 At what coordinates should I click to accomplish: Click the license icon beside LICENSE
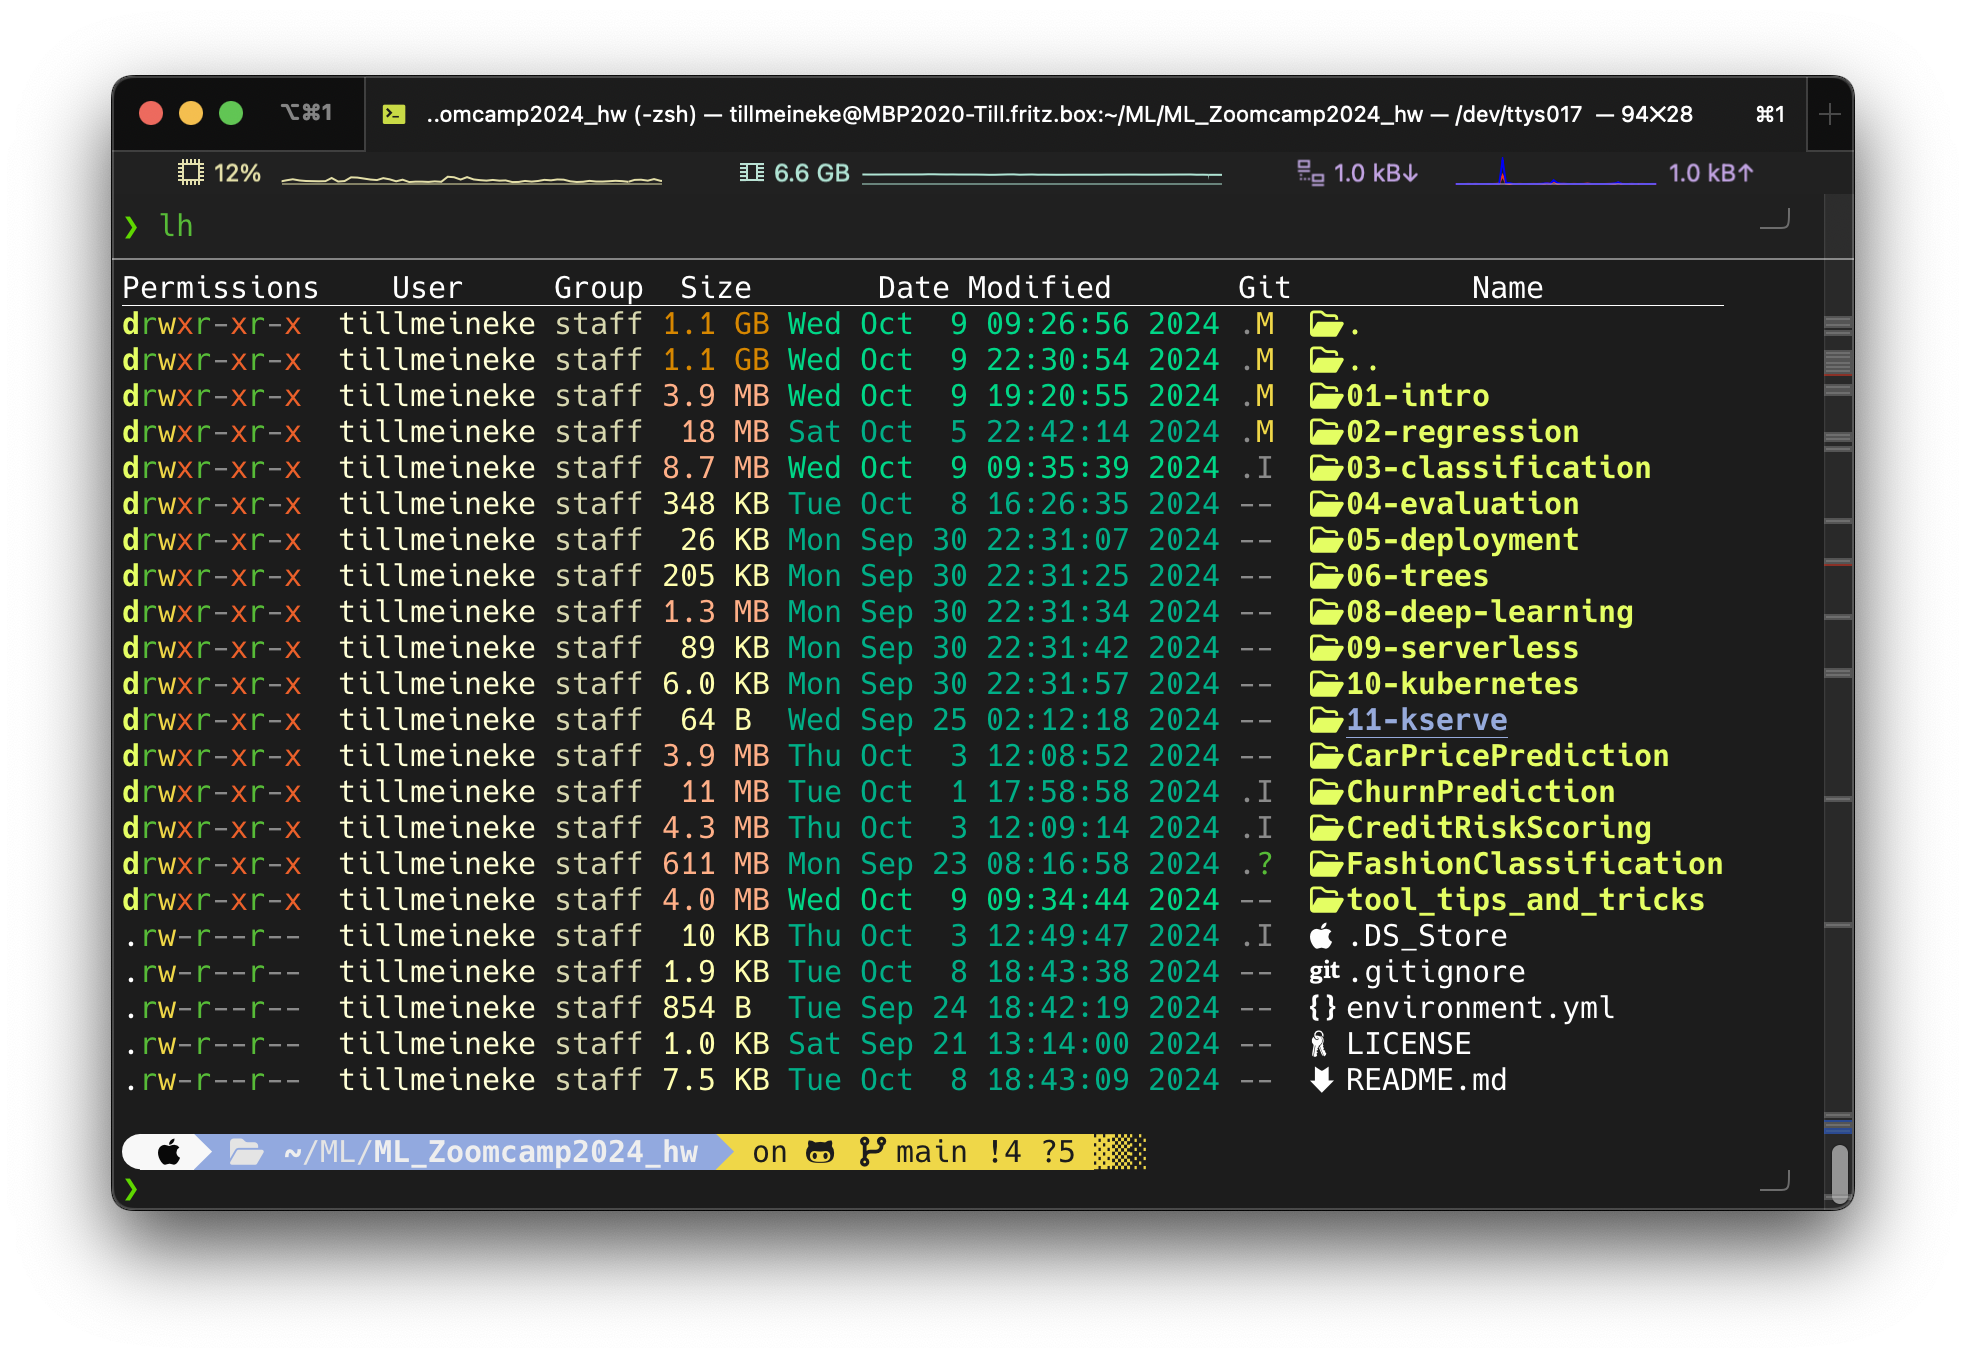(1319, 1044)
